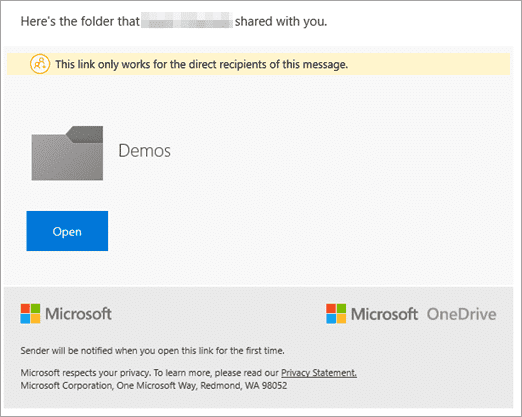The width and height of the screenshot is (522, 417).
Task: Click the four-color Microsoft logo at footer left
Action: coord(30,313)
